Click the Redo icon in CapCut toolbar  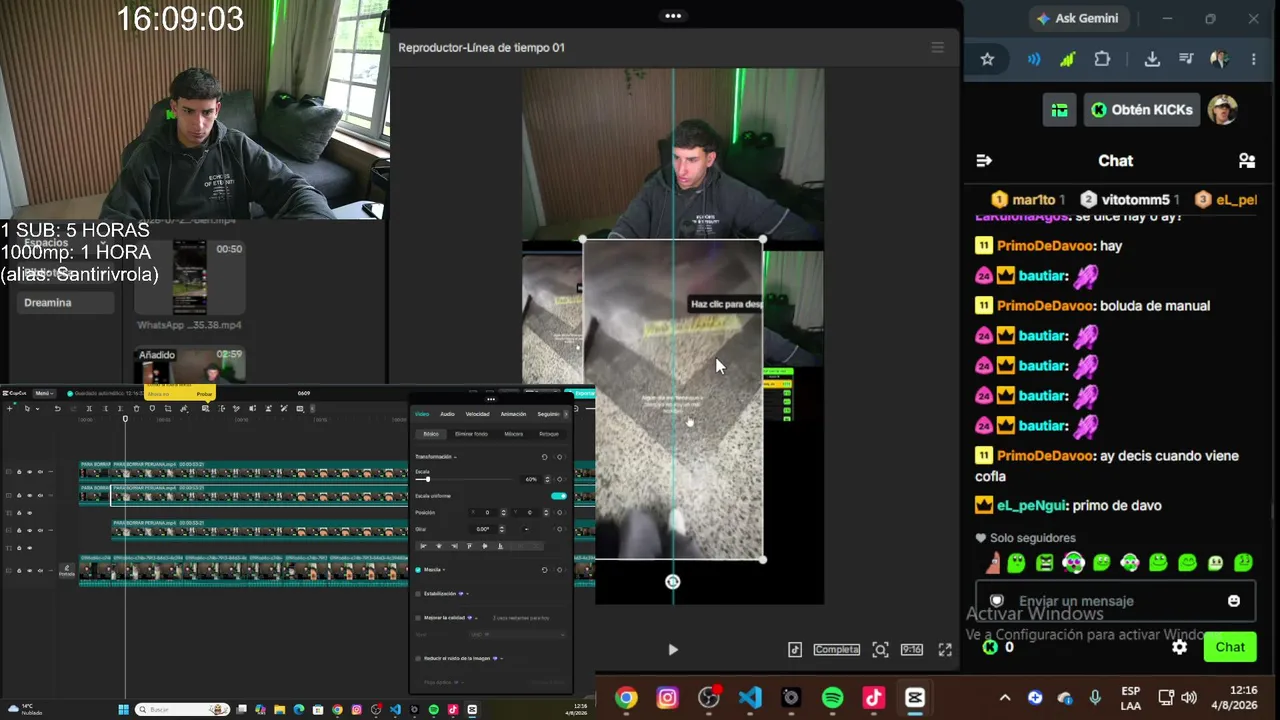(73, 408)
